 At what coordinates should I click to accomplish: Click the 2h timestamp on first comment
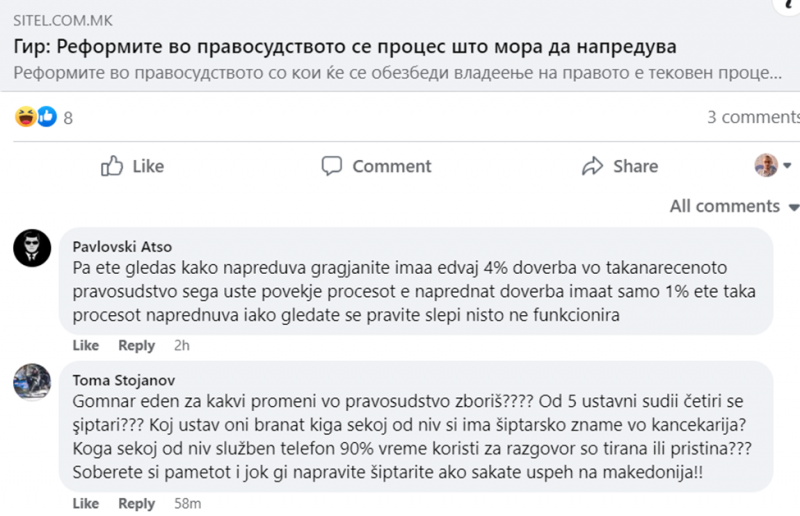(182, 345)
